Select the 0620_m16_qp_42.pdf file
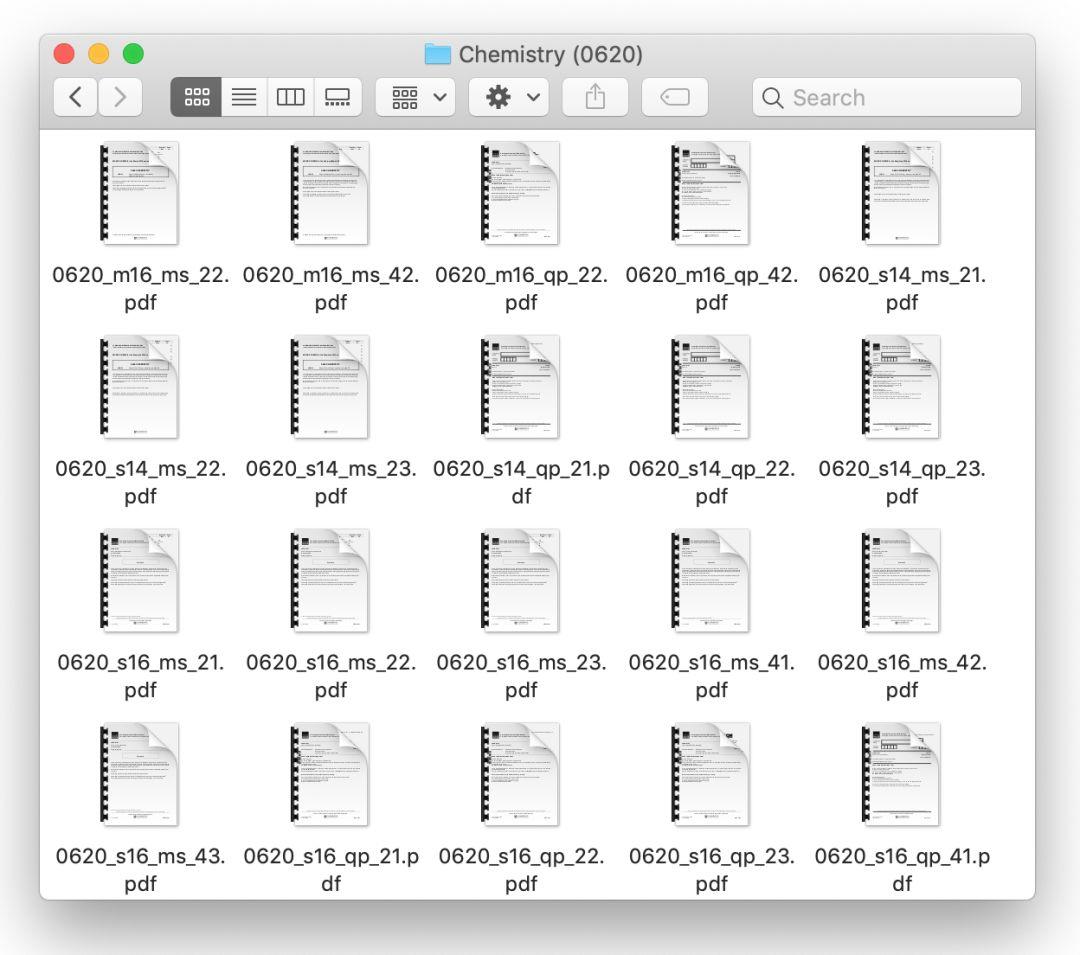The height and width of the screenshot is (955, 1080). [711, 193]
